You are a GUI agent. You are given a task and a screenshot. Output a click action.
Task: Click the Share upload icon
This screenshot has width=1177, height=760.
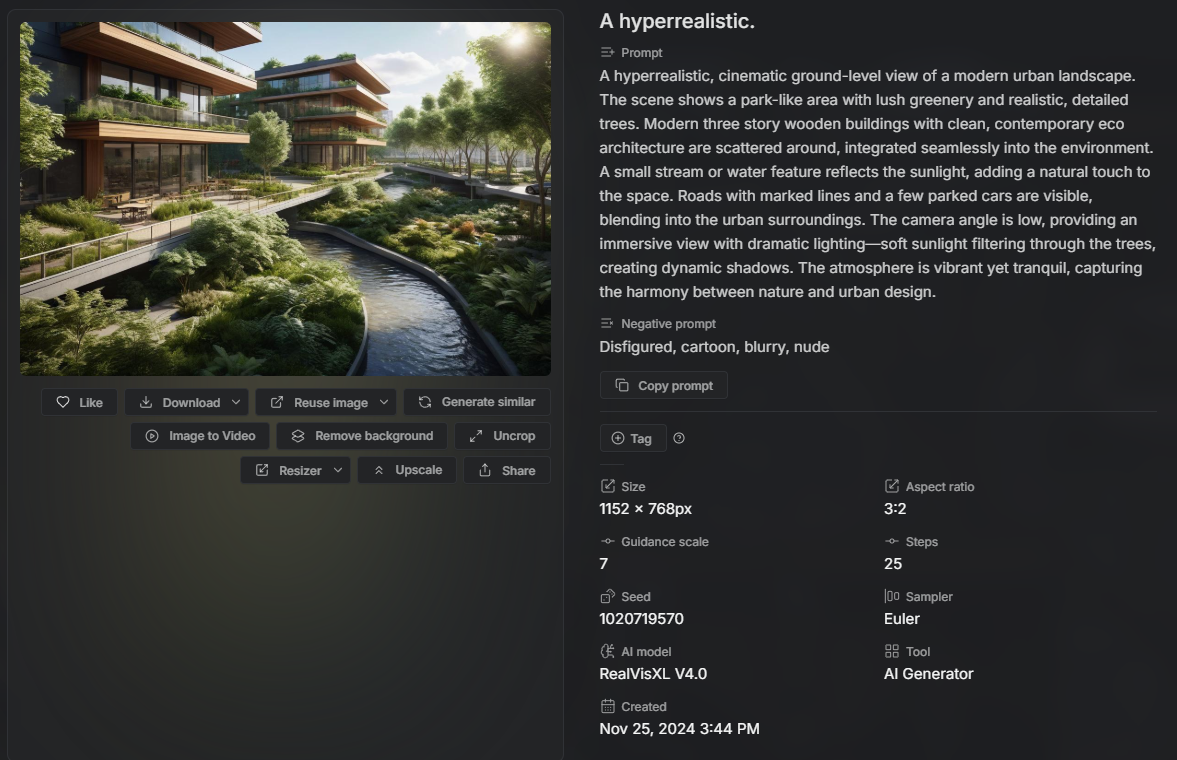click(485, 470)
